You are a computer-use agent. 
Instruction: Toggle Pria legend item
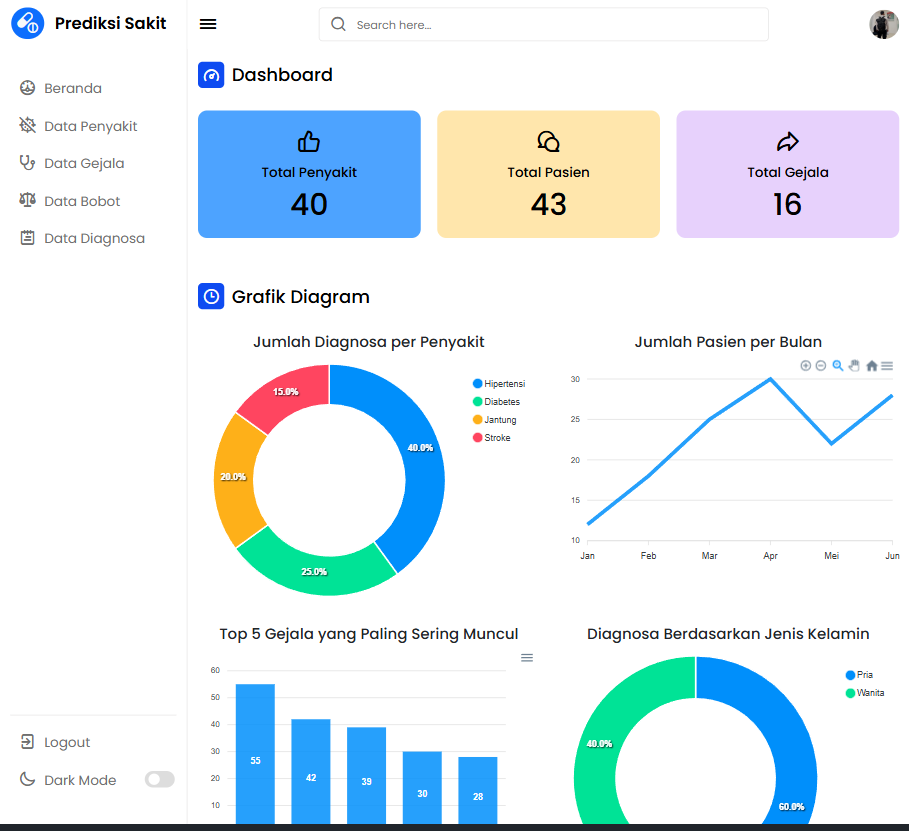[860, 675]
